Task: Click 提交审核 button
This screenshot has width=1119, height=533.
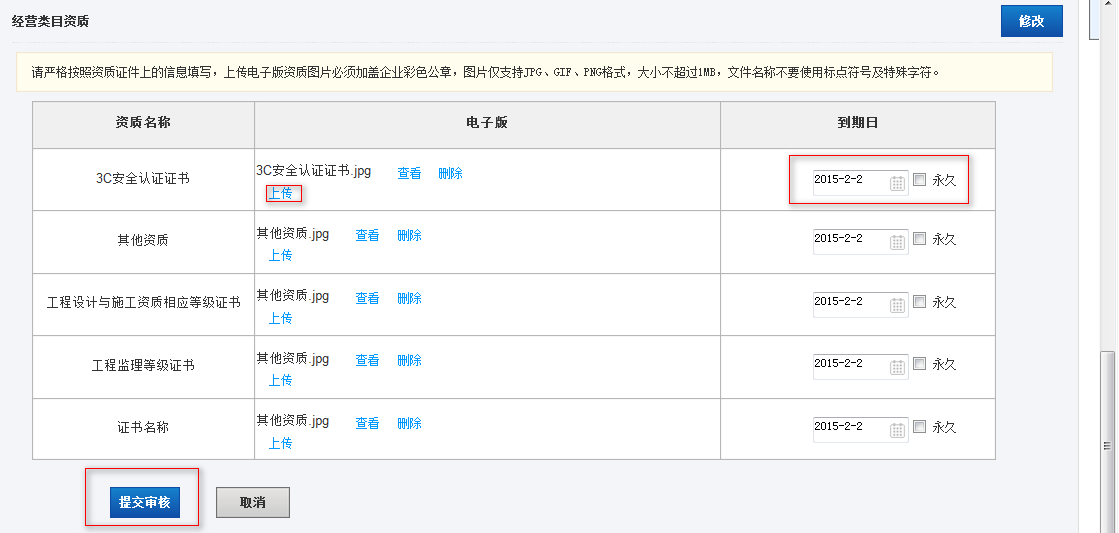Action: 145,502
